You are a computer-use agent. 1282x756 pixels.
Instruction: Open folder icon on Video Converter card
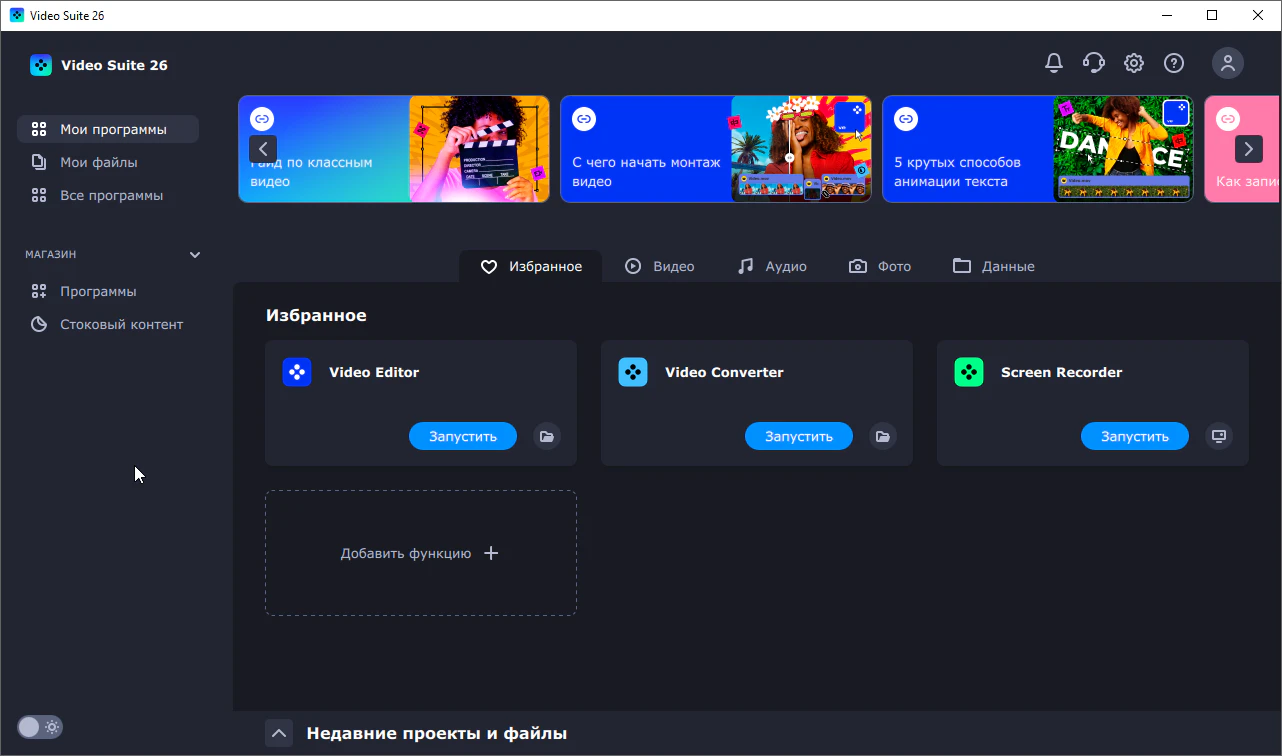coord(882,436)
